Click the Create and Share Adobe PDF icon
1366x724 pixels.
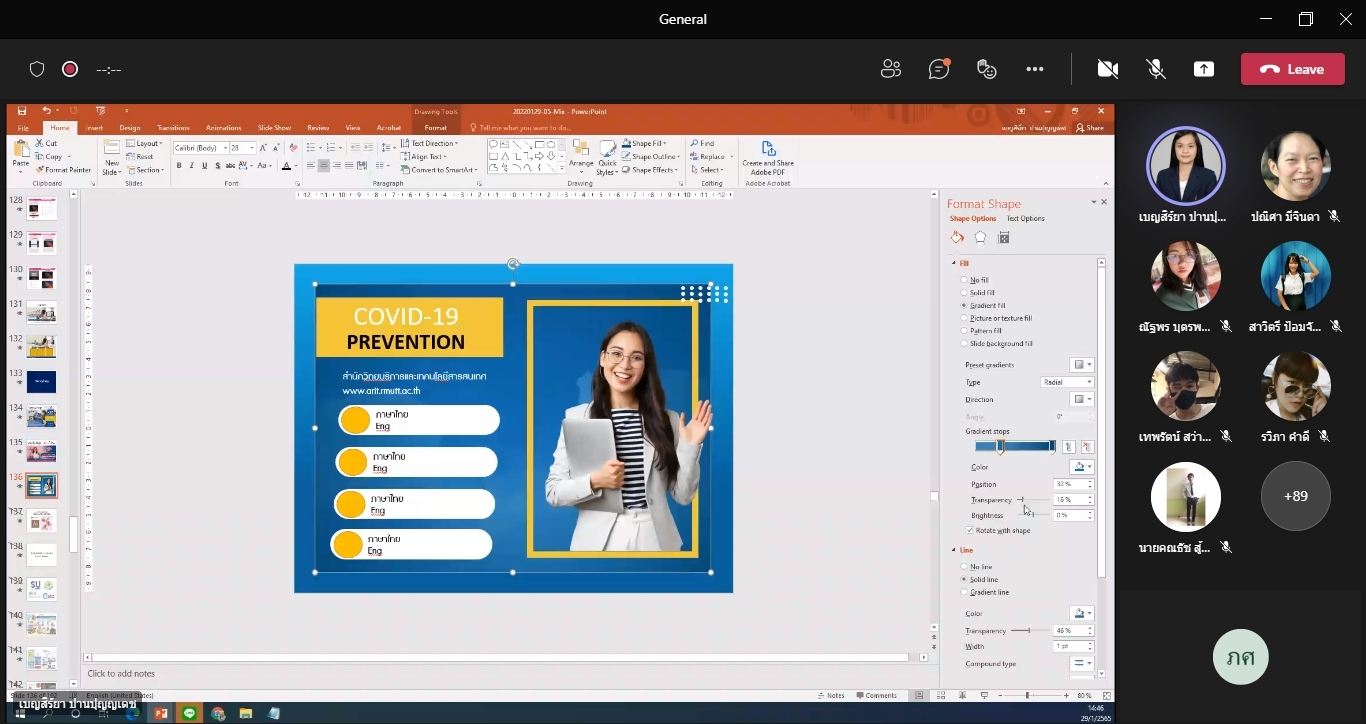click(x=768, y=158)
